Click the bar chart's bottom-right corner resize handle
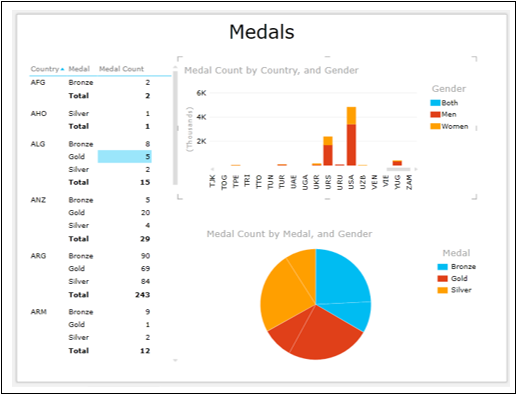Screen dimensions: 517x394 [475, 197]
